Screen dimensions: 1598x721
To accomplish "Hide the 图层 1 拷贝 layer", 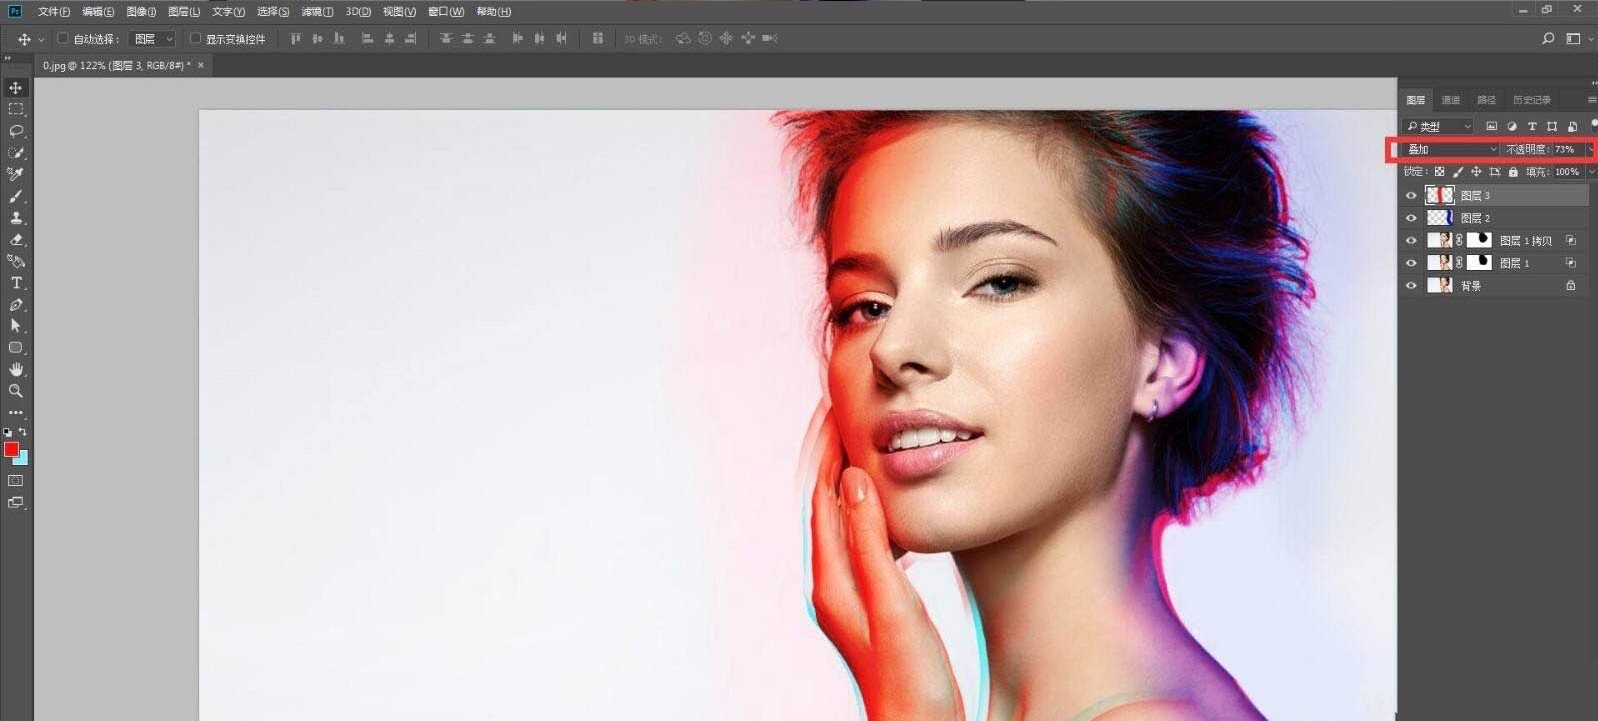I will tap(1411, 241).
